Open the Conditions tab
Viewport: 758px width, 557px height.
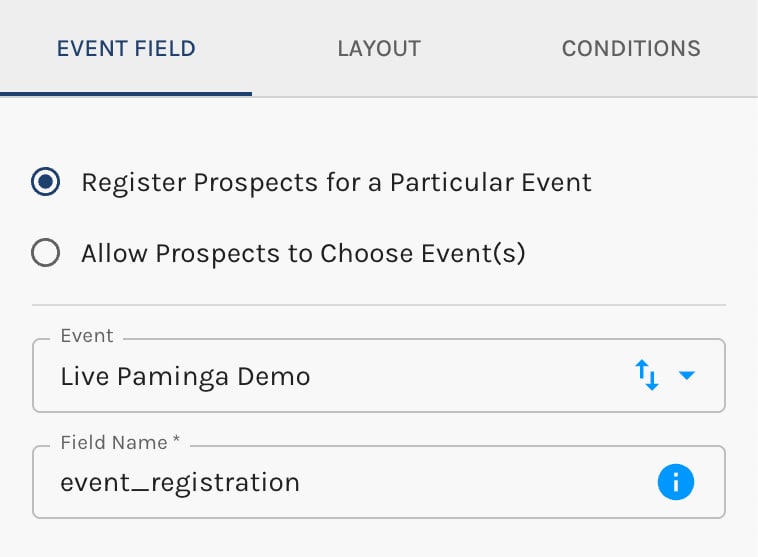pyautogui.click(x=630, y=48)
